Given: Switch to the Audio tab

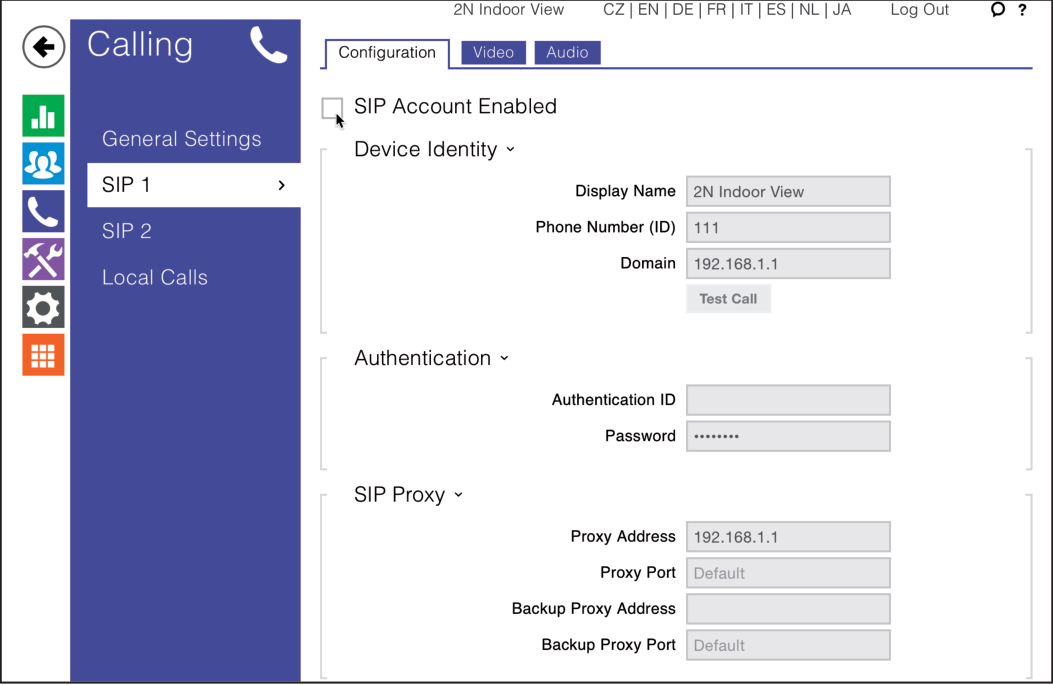Looking at the screenshot, I should 567,53.
